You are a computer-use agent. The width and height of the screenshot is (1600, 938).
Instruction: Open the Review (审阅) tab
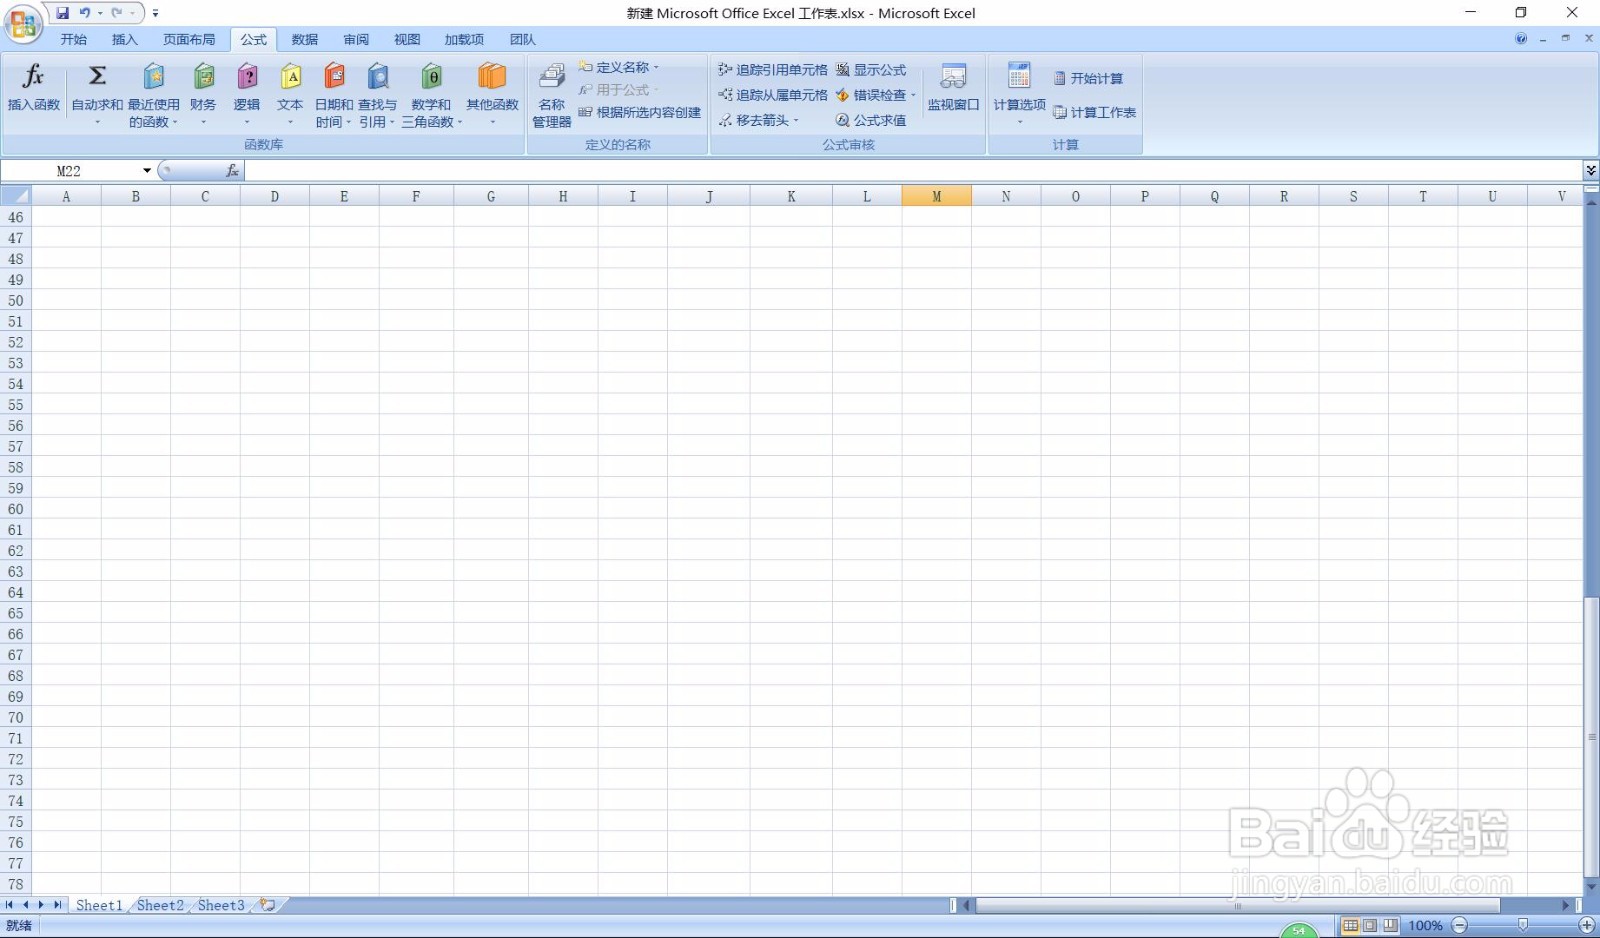coord(356,40)
